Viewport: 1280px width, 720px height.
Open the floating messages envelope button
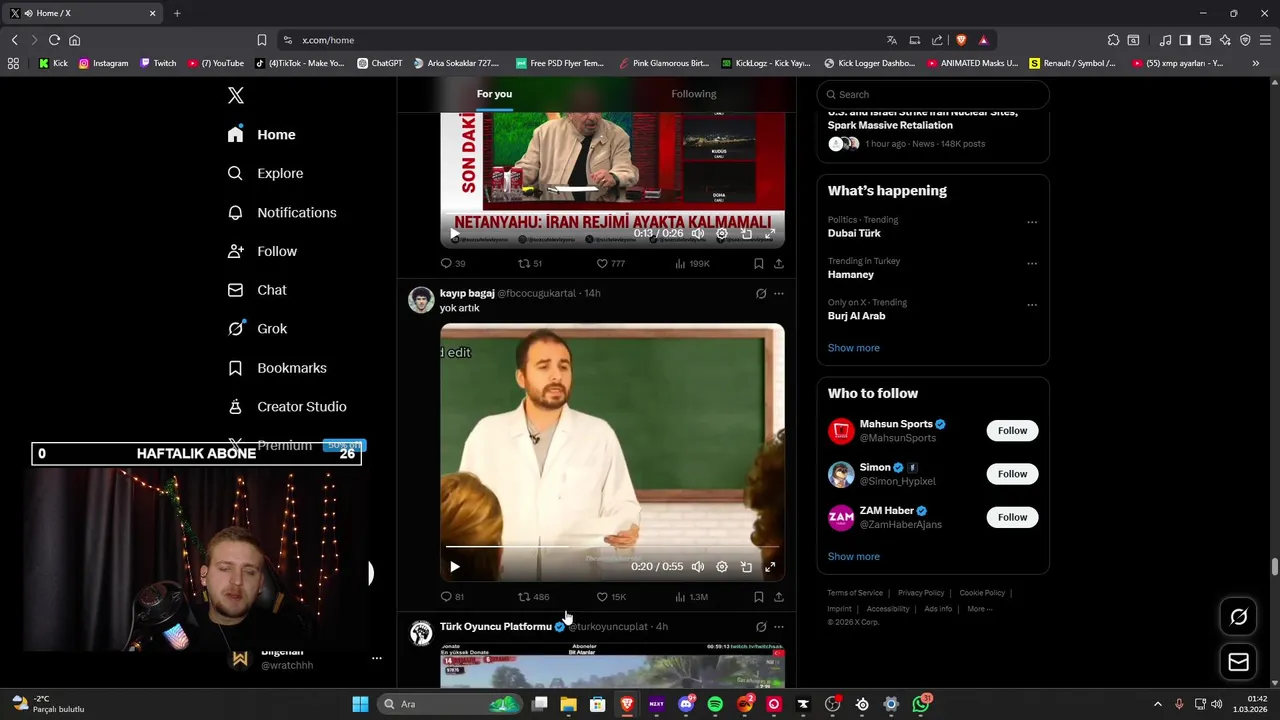pos(1239,662)
